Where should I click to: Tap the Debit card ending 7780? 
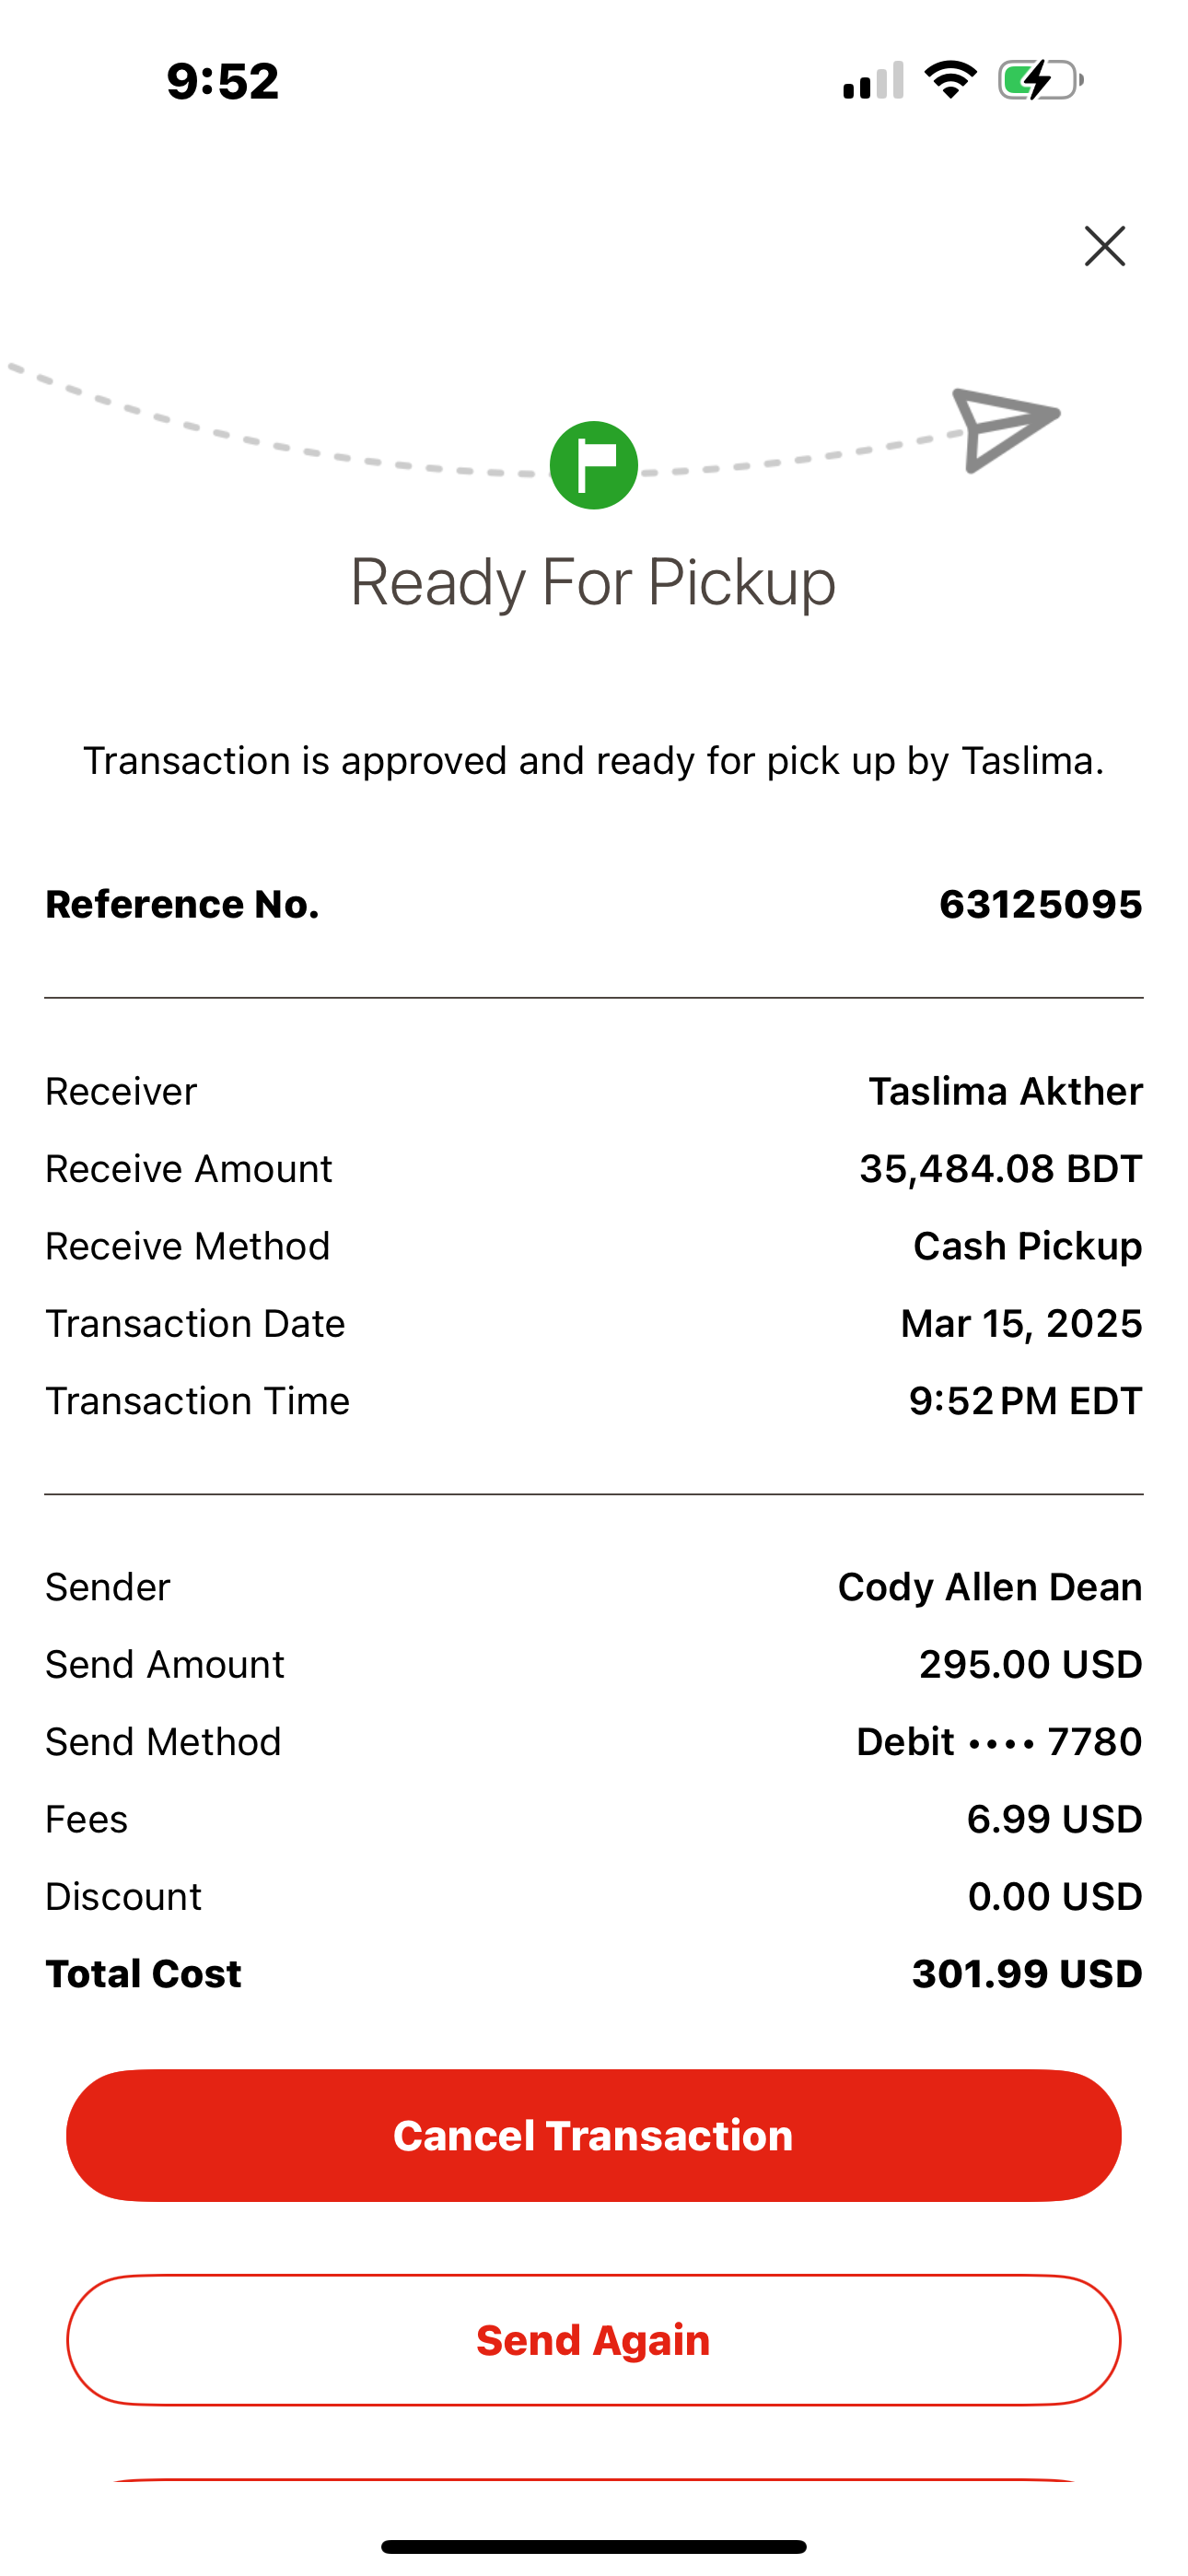[x=998, y=1742]
